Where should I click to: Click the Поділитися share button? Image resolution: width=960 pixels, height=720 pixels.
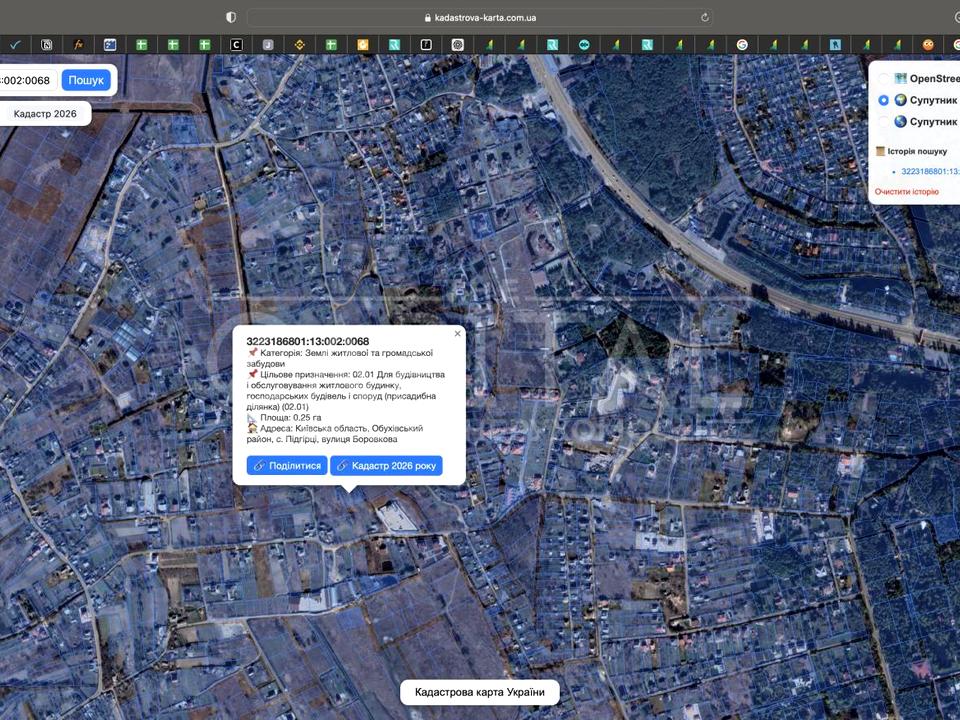tap(287, 465)
